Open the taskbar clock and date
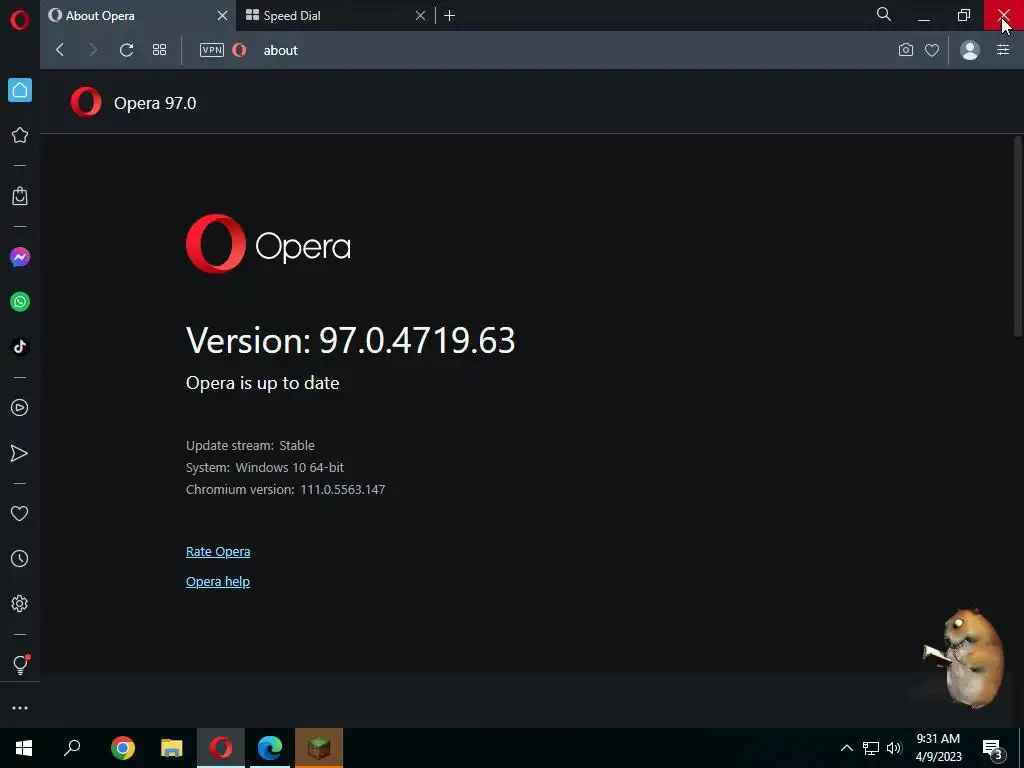This screenshot has height=768, width=1024. 938,748
